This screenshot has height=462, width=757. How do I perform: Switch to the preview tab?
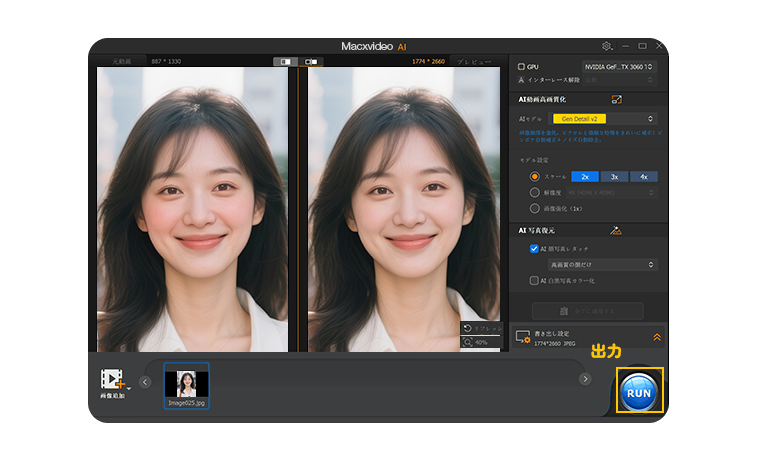tap(475, 62)
